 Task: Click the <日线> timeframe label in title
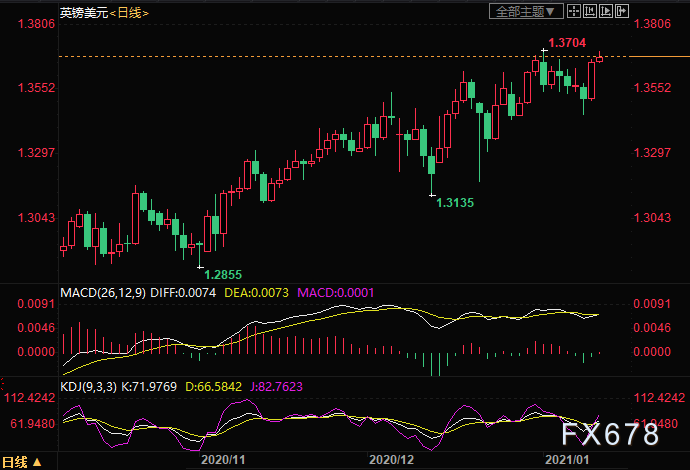tap(129, 13)
